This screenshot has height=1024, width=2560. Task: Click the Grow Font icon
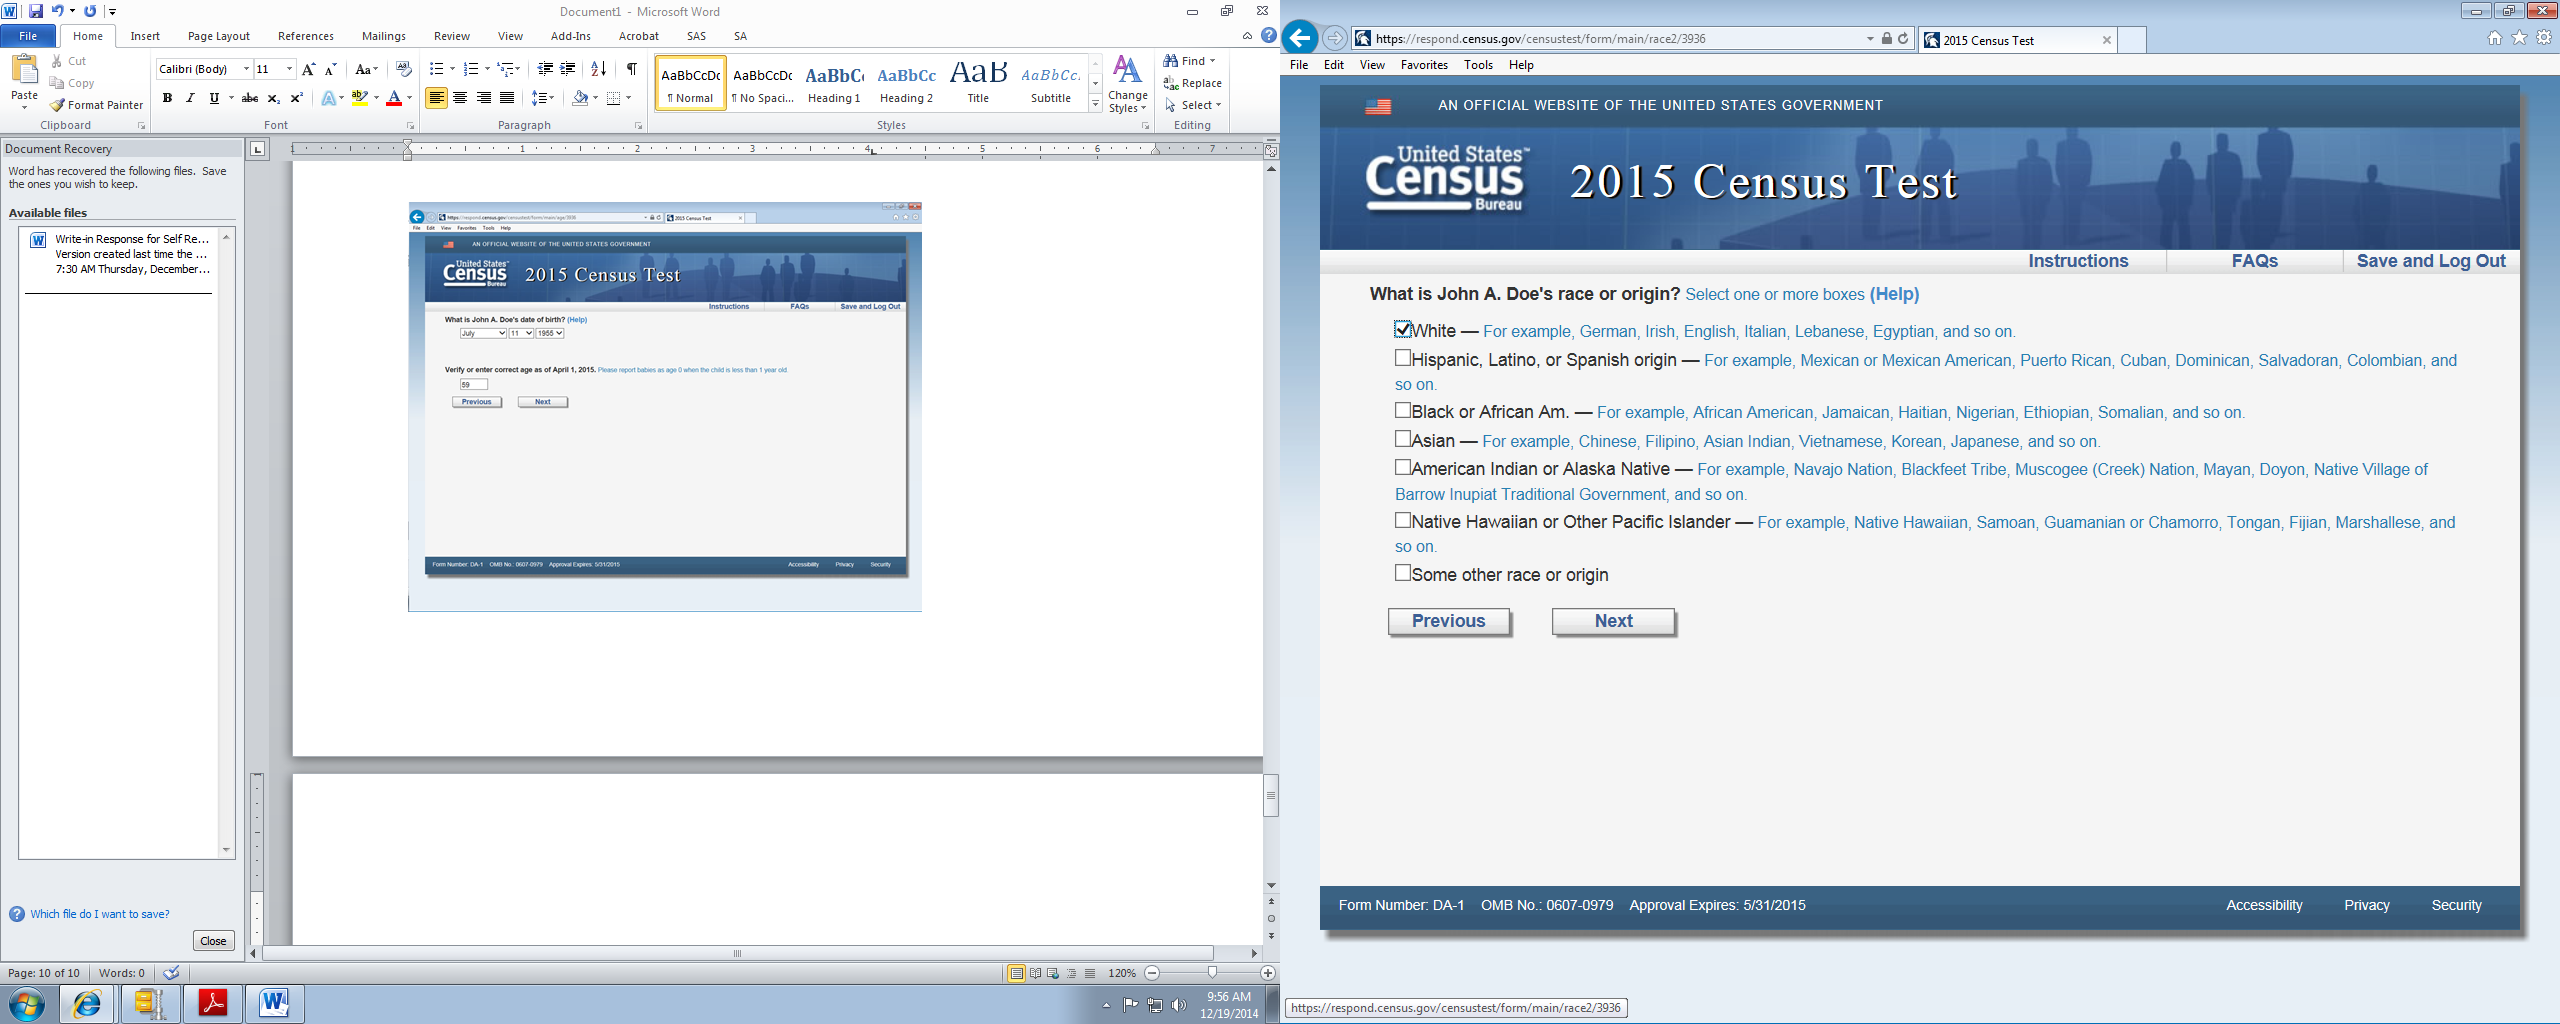point(308,69)
